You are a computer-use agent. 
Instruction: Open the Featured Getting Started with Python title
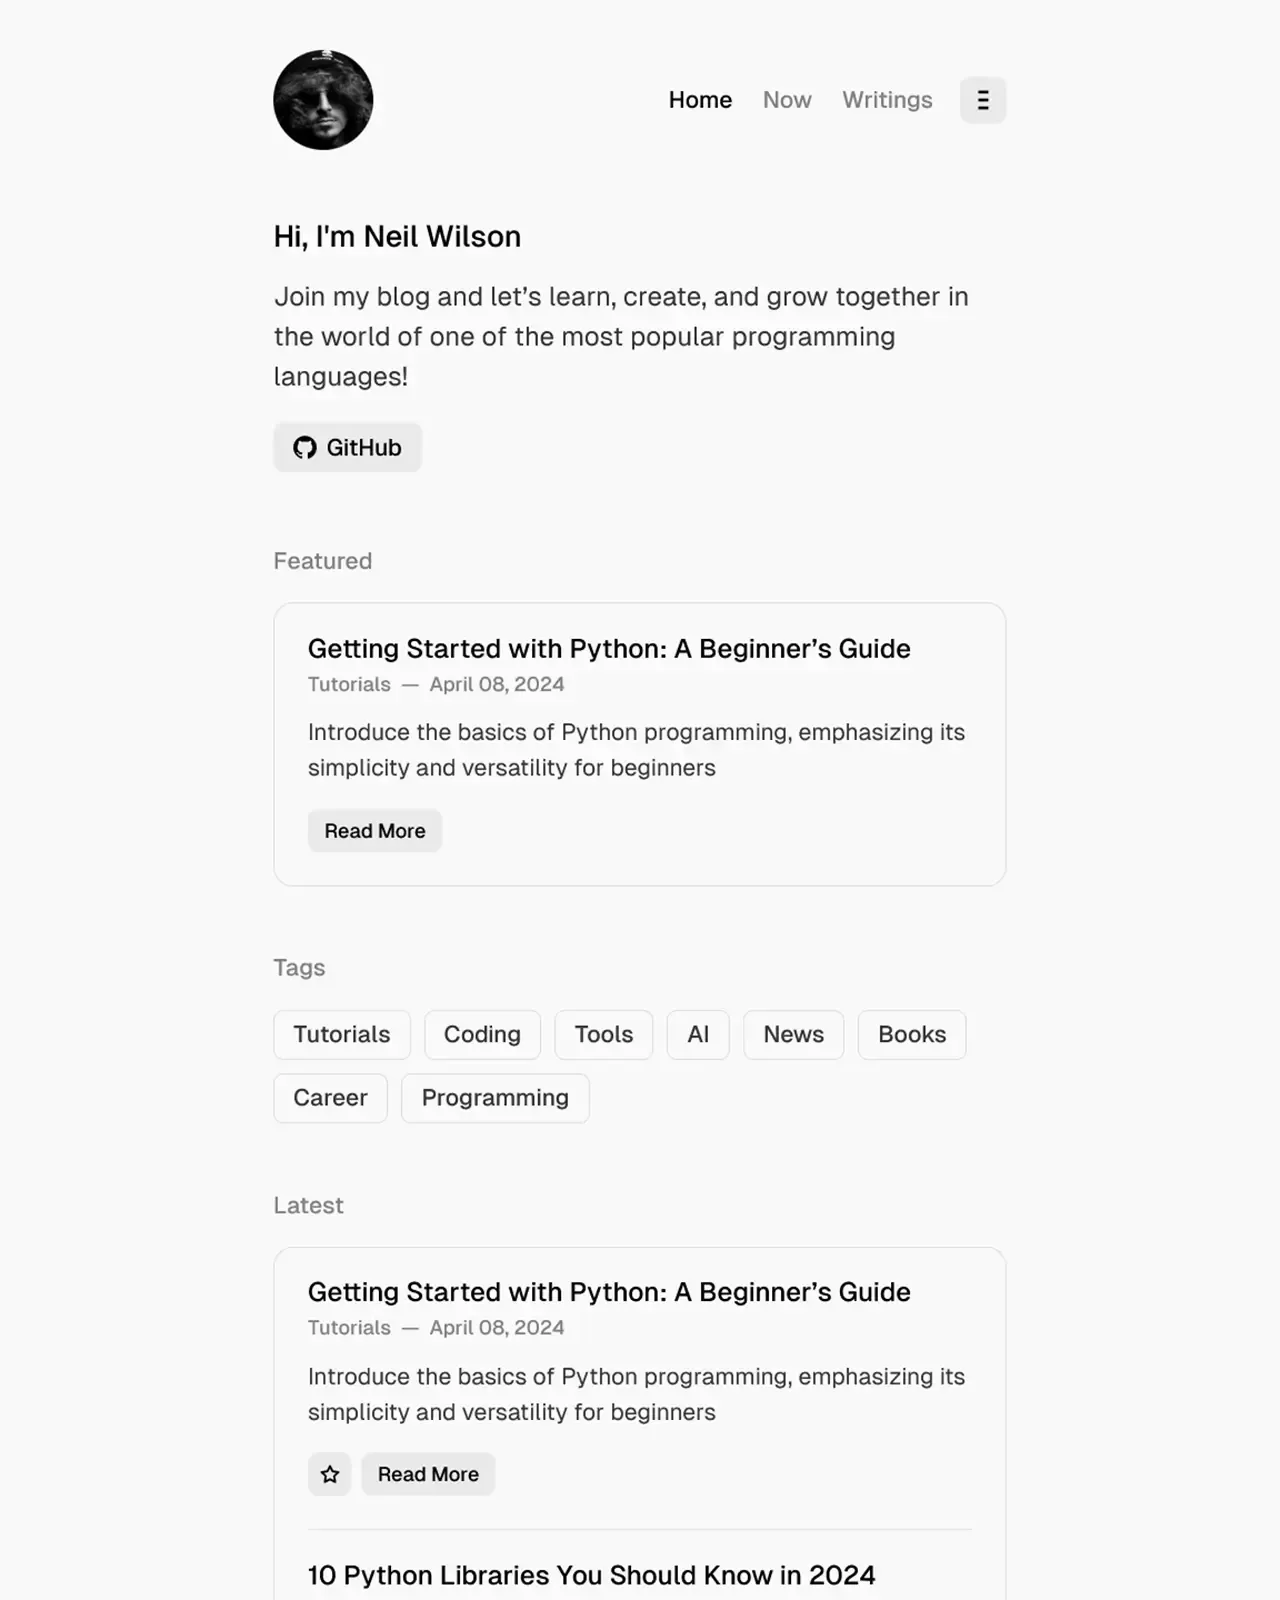pos(609,649)
